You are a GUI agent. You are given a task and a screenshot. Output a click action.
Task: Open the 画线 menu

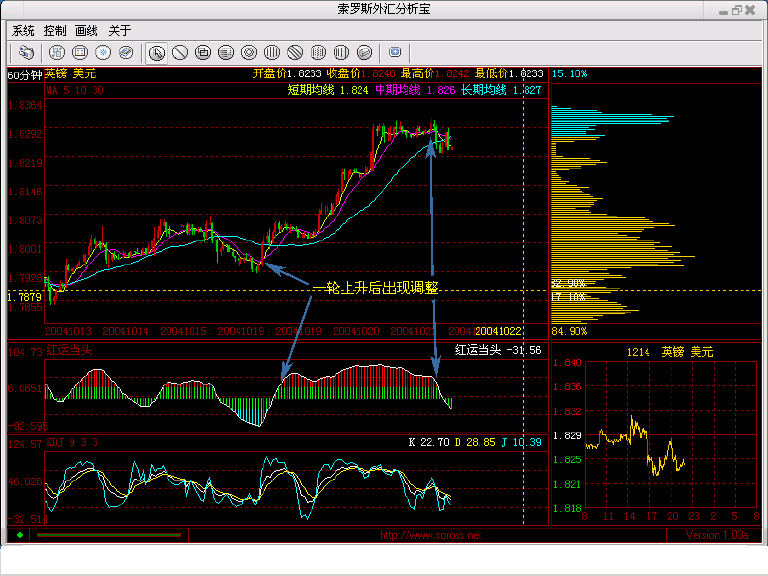87,30
